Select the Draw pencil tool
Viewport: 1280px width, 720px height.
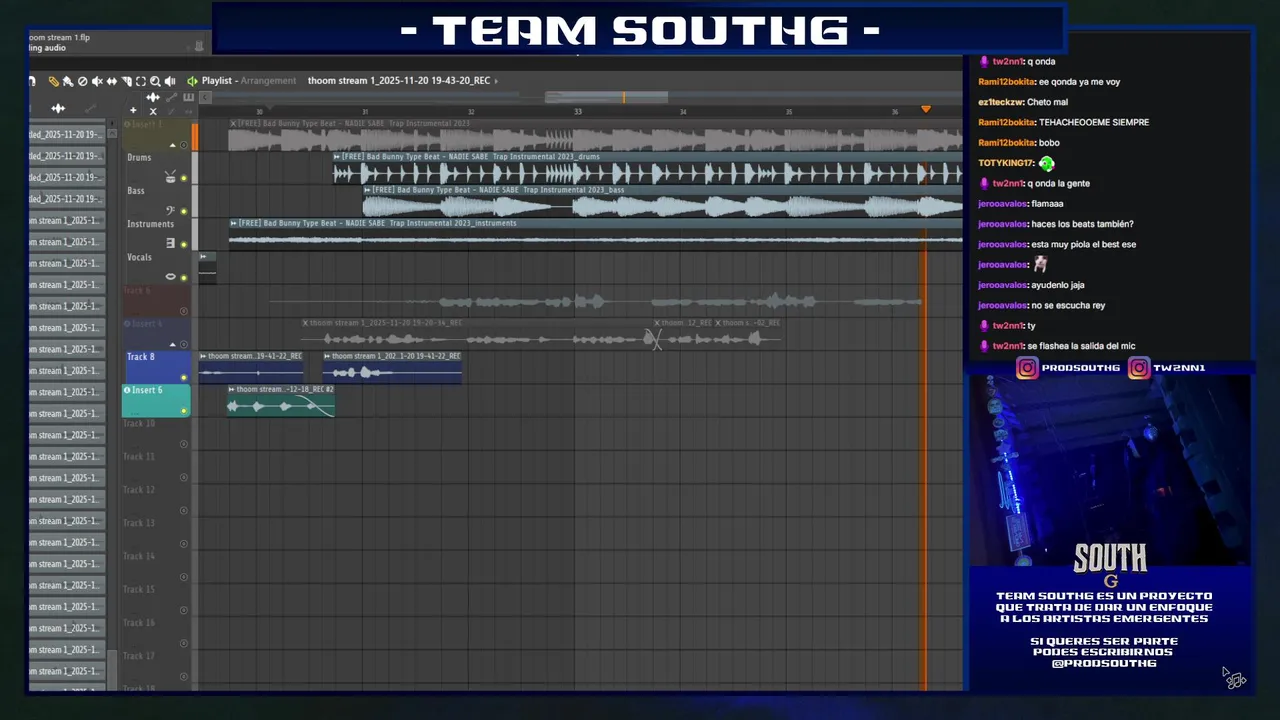54,81
